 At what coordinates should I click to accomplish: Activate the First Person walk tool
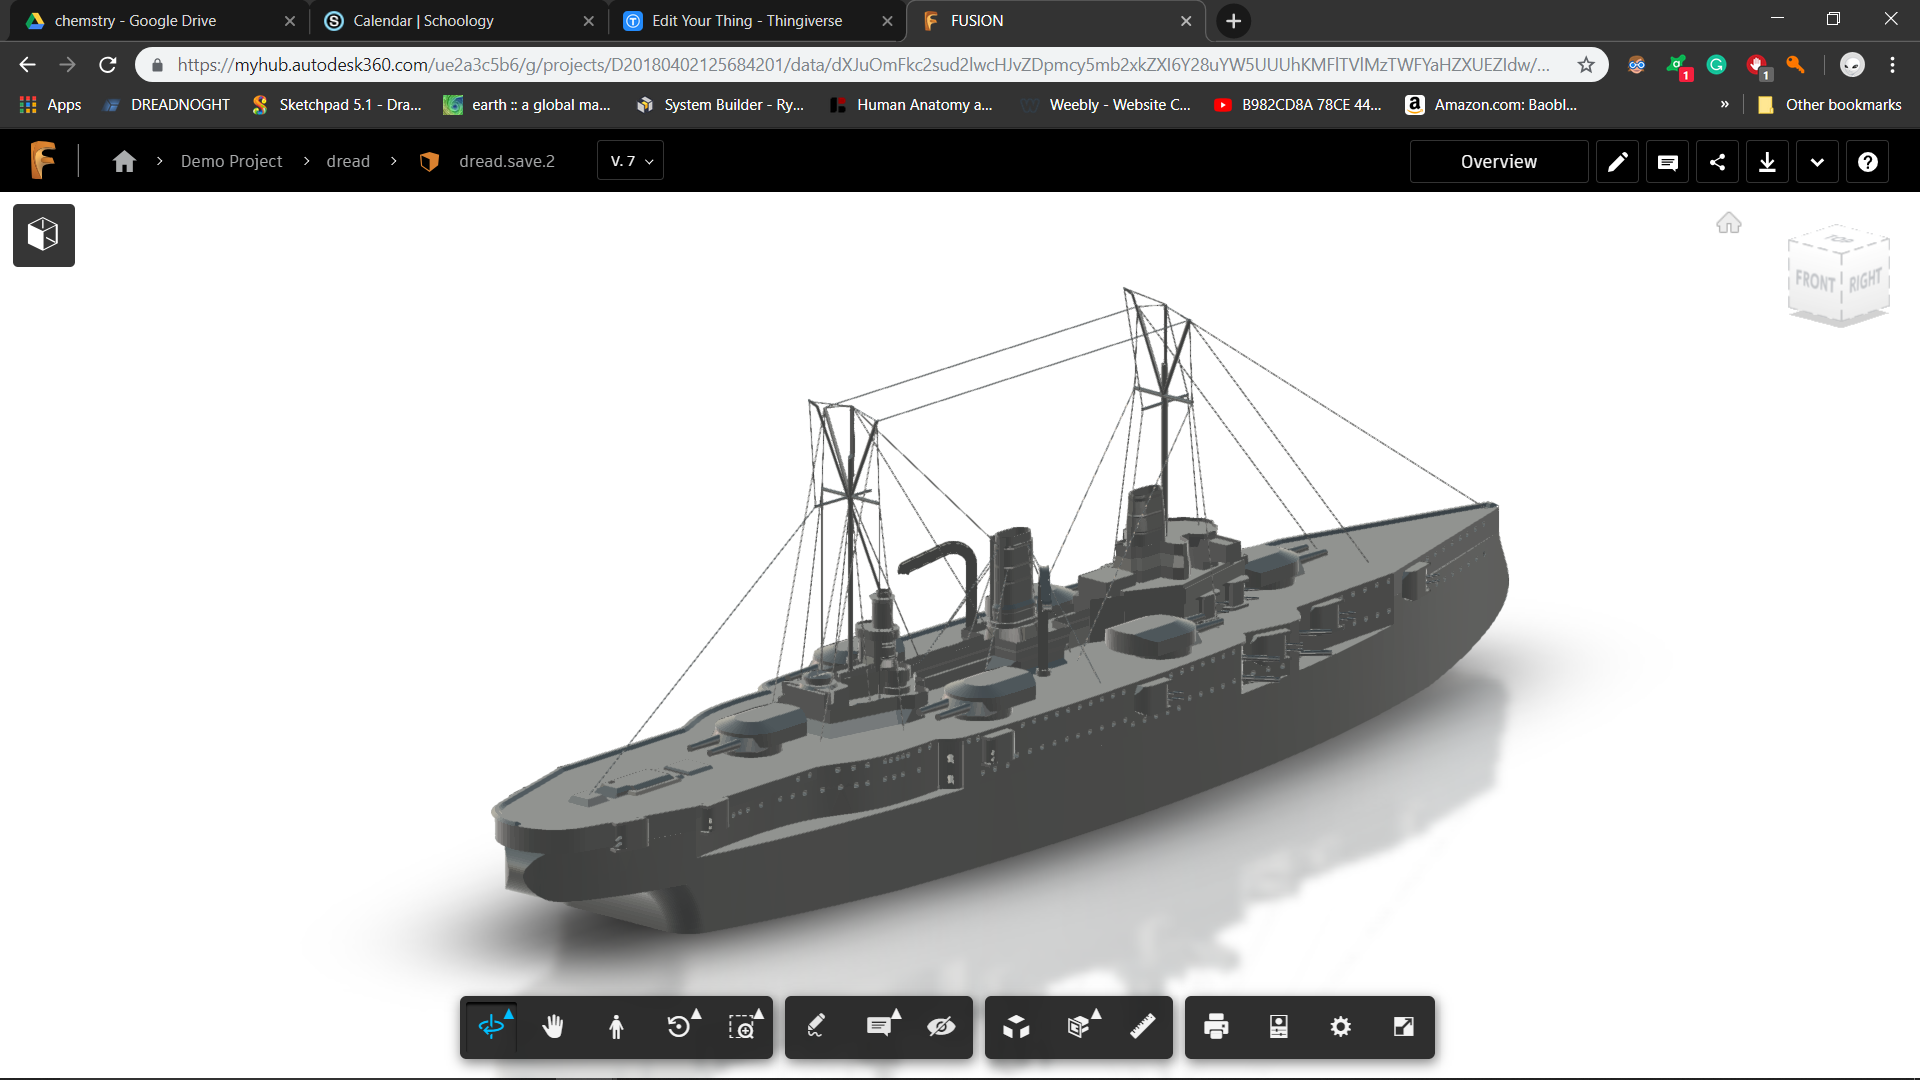pos(616,1026)
